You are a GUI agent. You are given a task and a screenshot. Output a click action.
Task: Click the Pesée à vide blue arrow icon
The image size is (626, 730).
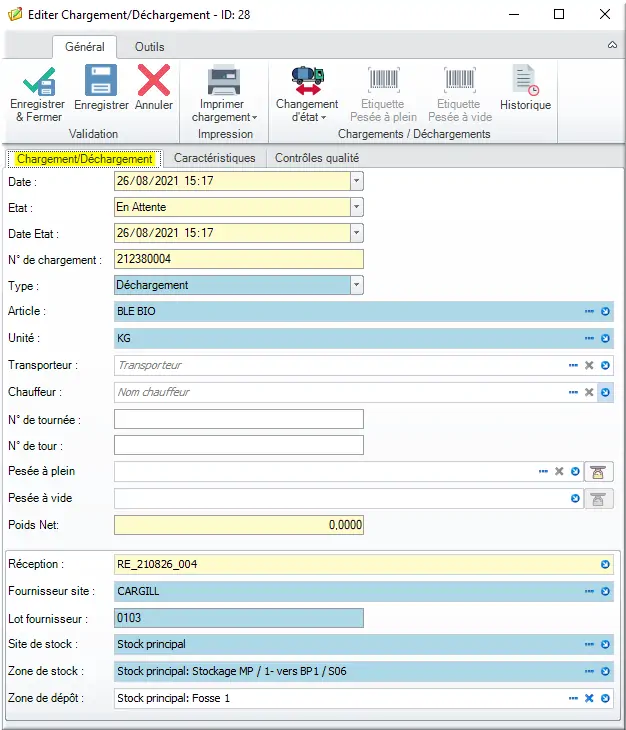click(575, 498)
